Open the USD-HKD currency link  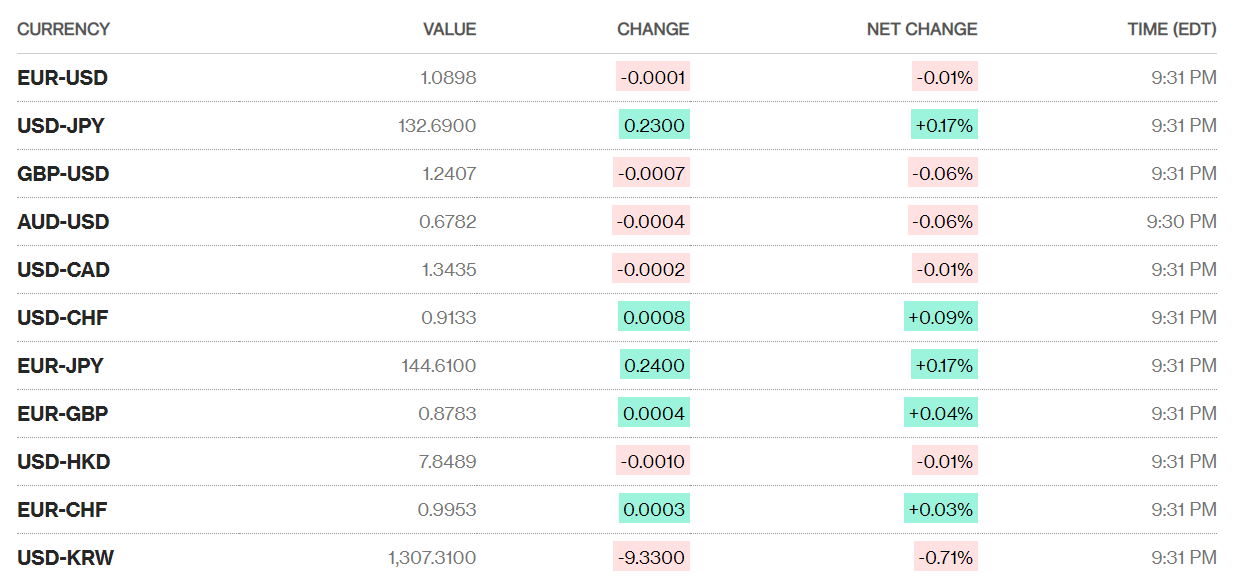[63, 462]
